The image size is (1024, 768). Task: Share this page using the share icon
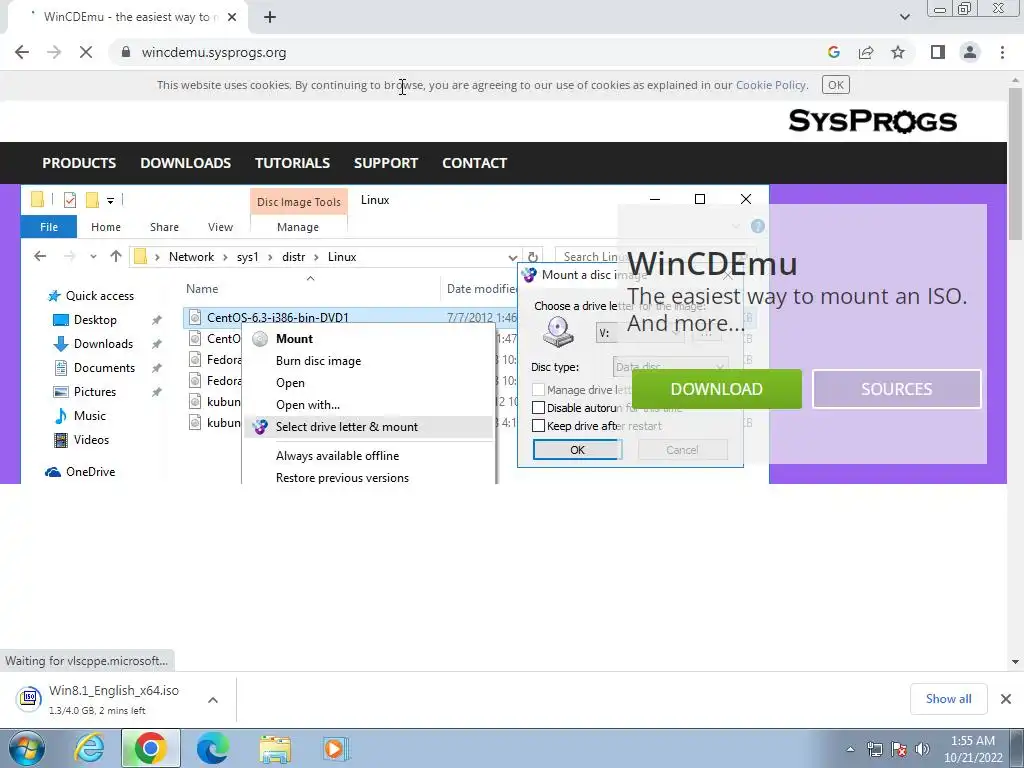866,52
